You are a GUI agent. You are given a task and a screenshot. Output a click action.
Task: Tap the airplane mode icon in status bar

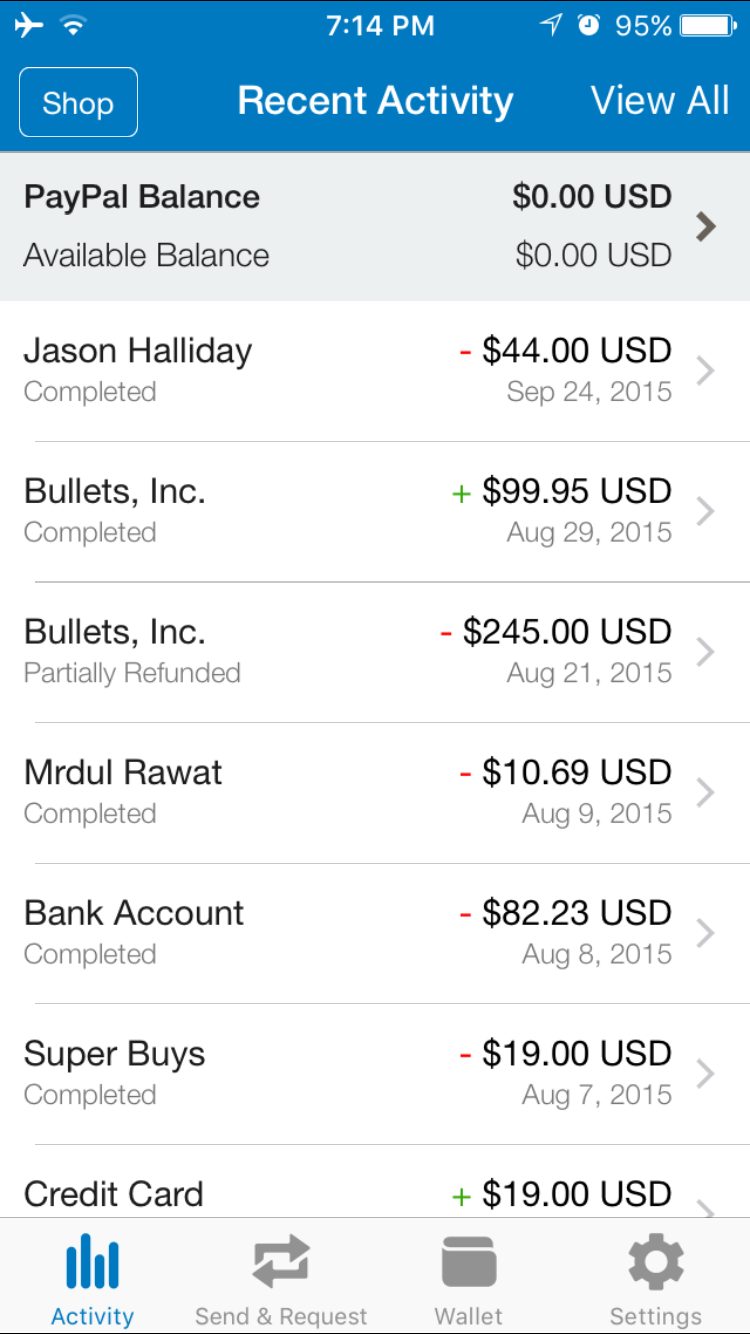tap(29, 25)
